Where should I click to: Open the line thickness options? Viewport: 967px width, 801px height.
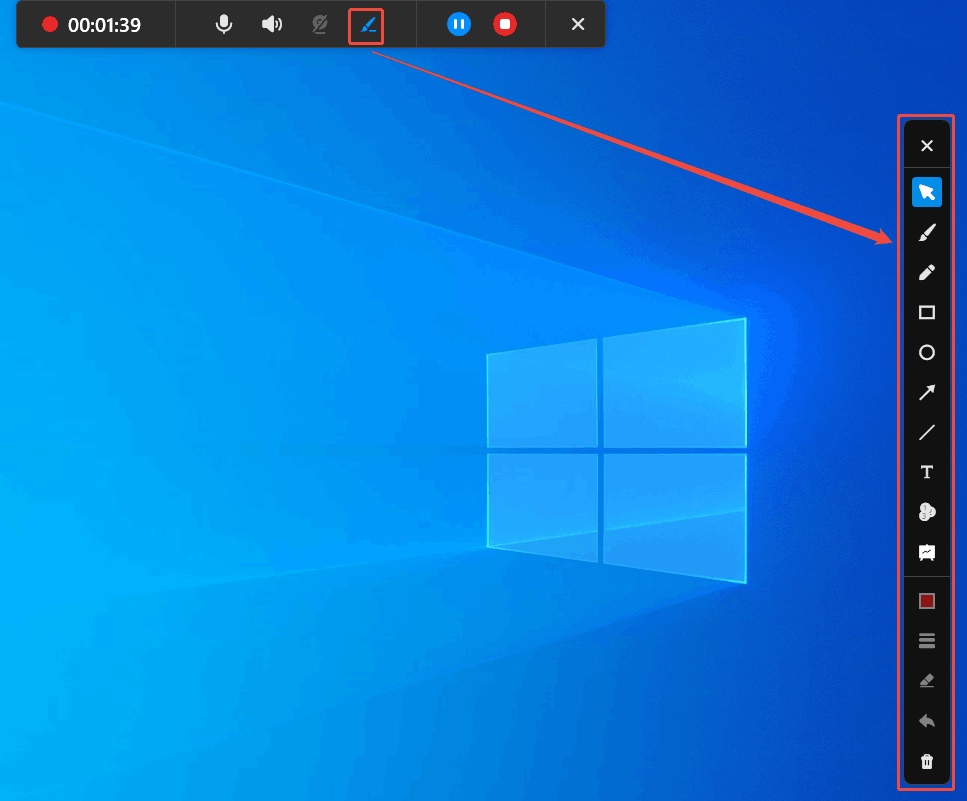click(926, 640)
